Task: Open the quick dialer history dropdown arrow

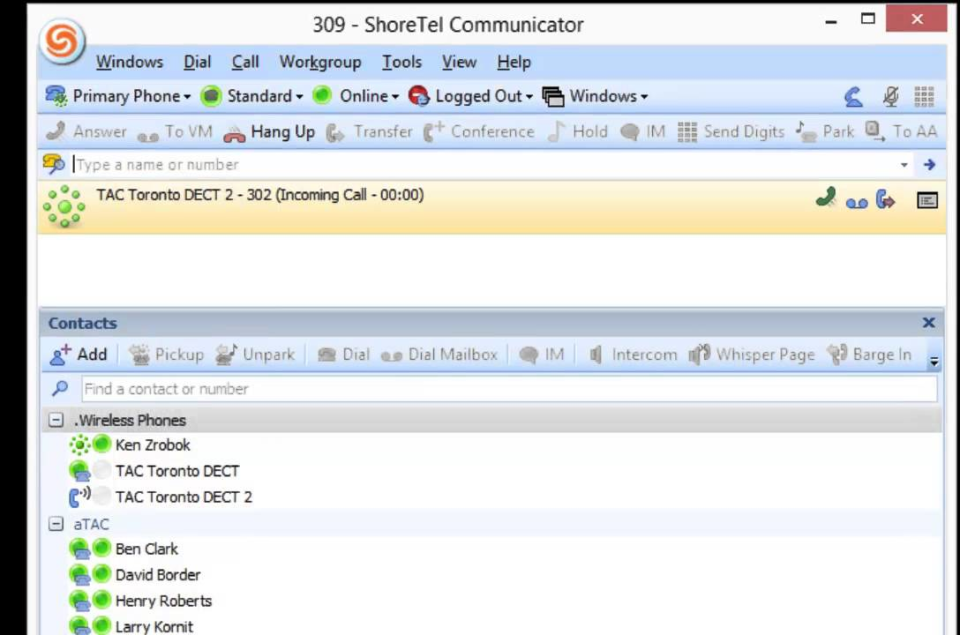Action: tap(904, 165)
